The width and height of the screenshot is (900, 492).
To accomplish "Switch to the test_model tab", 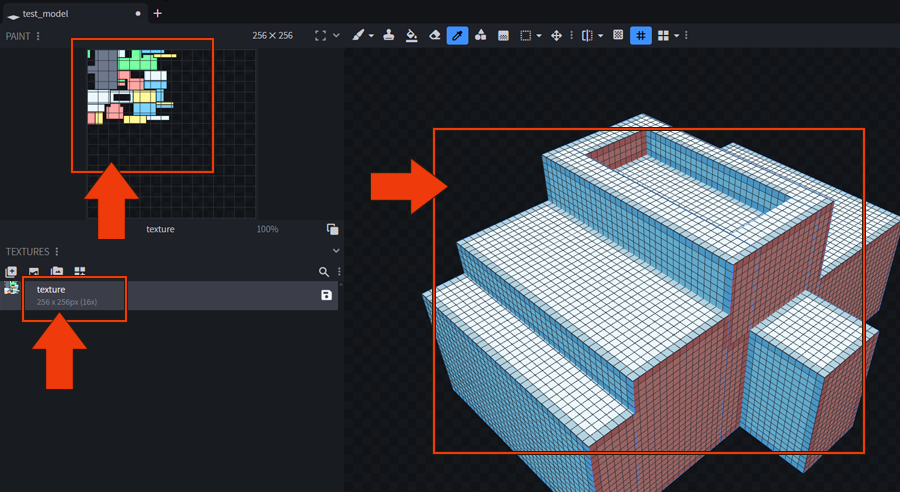I will [x=45, y=14].
